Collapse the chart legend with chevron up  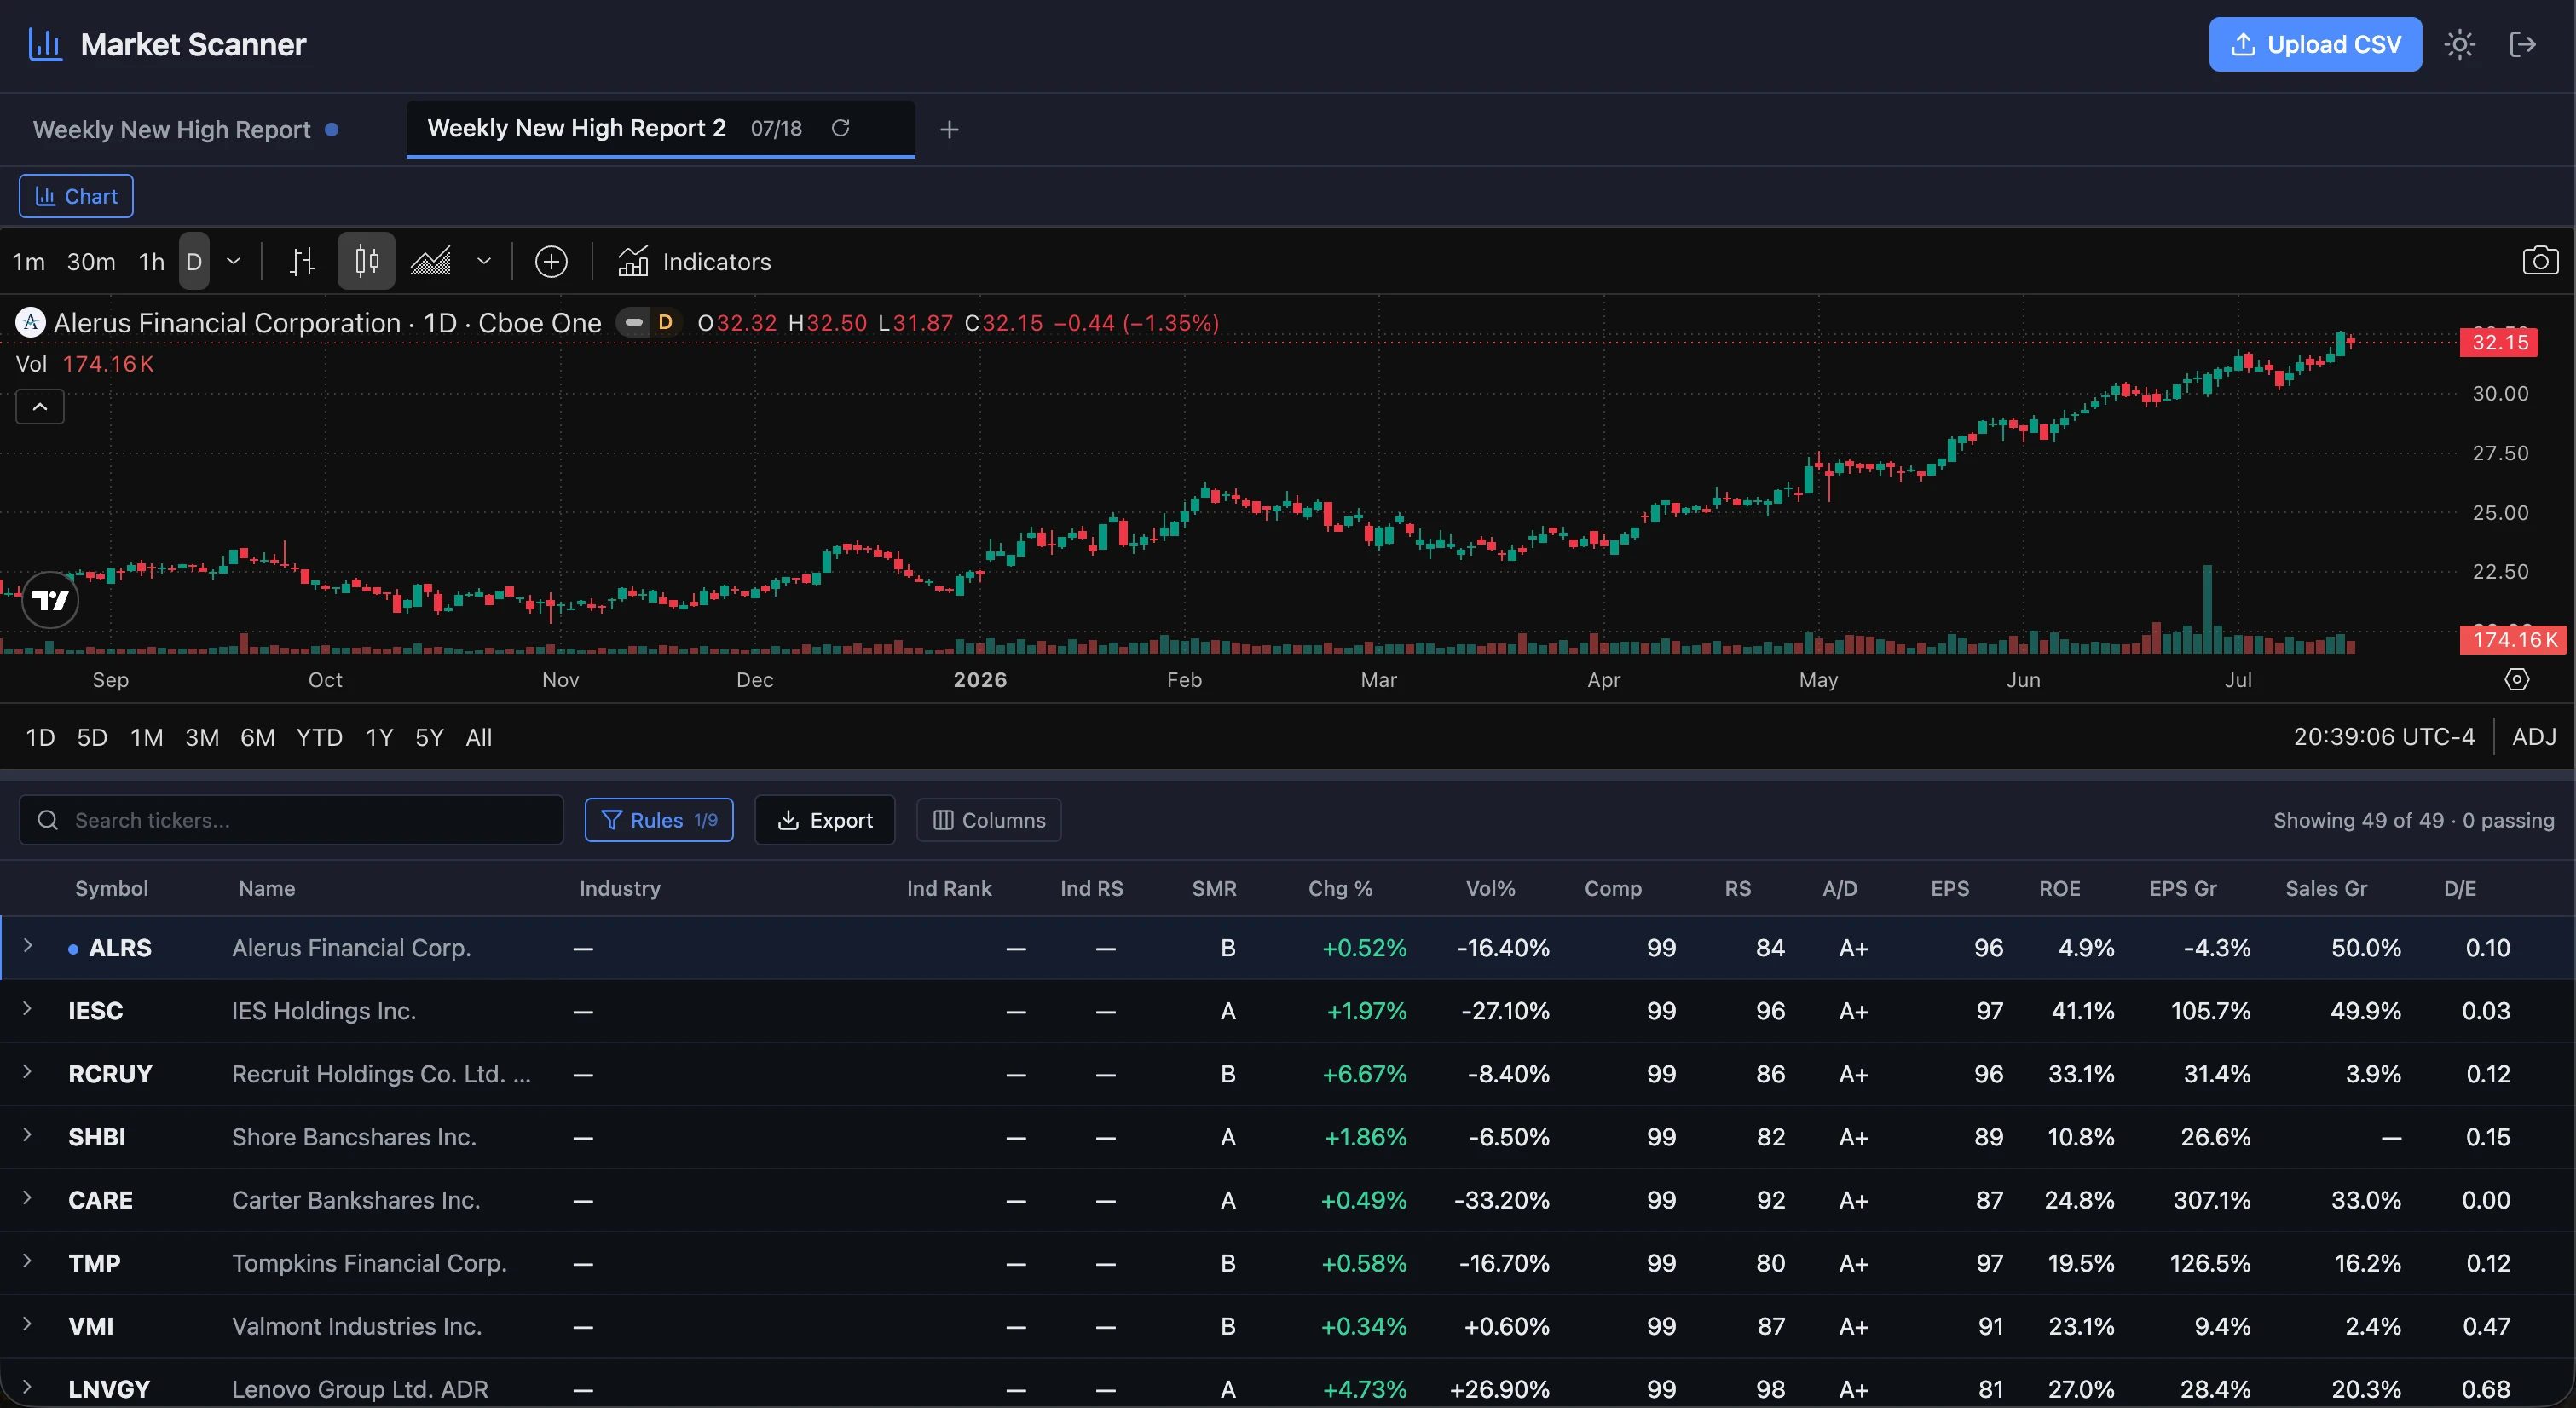(40, 407)
